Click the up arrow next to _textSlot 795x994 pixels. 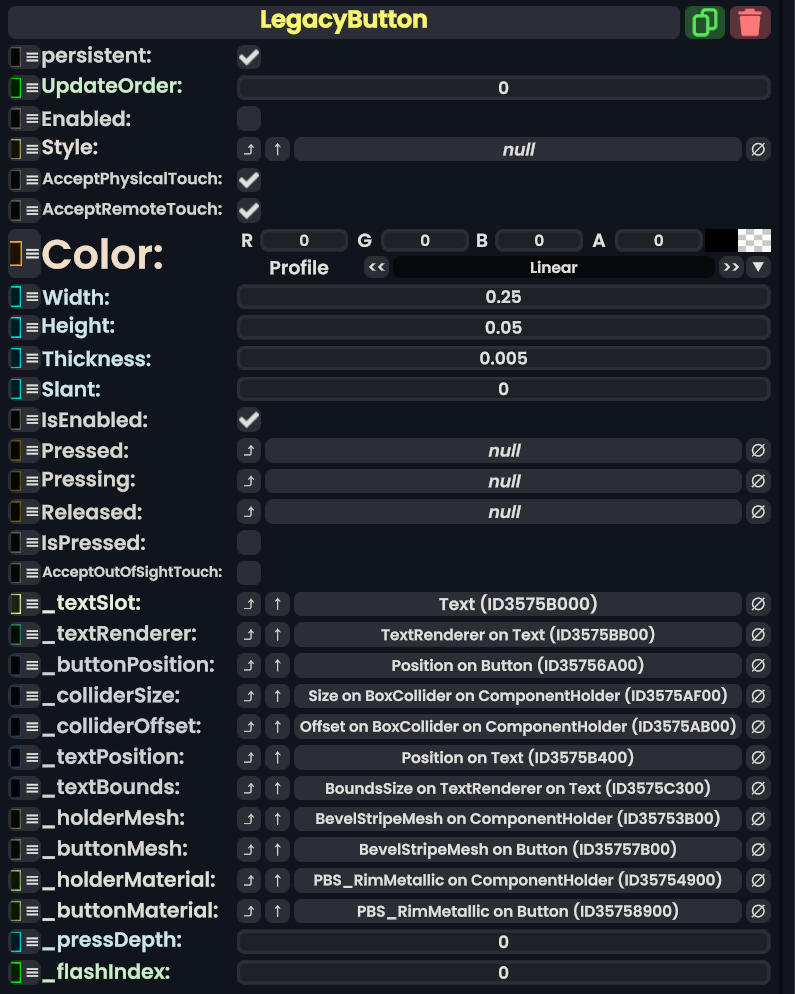[278, 604]
